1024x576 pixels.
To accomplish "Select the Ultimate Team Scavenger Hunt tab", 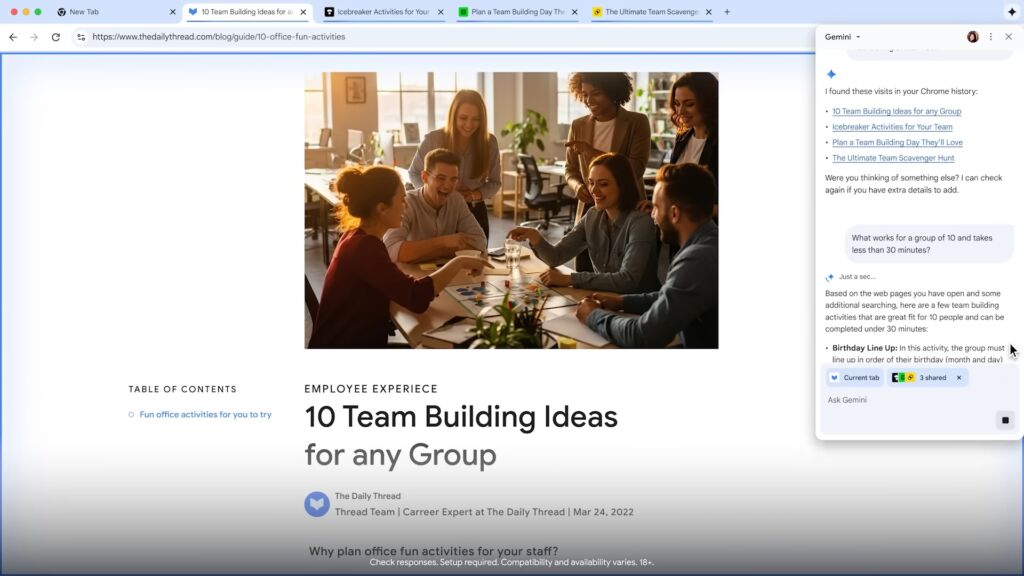I will tap(650, 12).
